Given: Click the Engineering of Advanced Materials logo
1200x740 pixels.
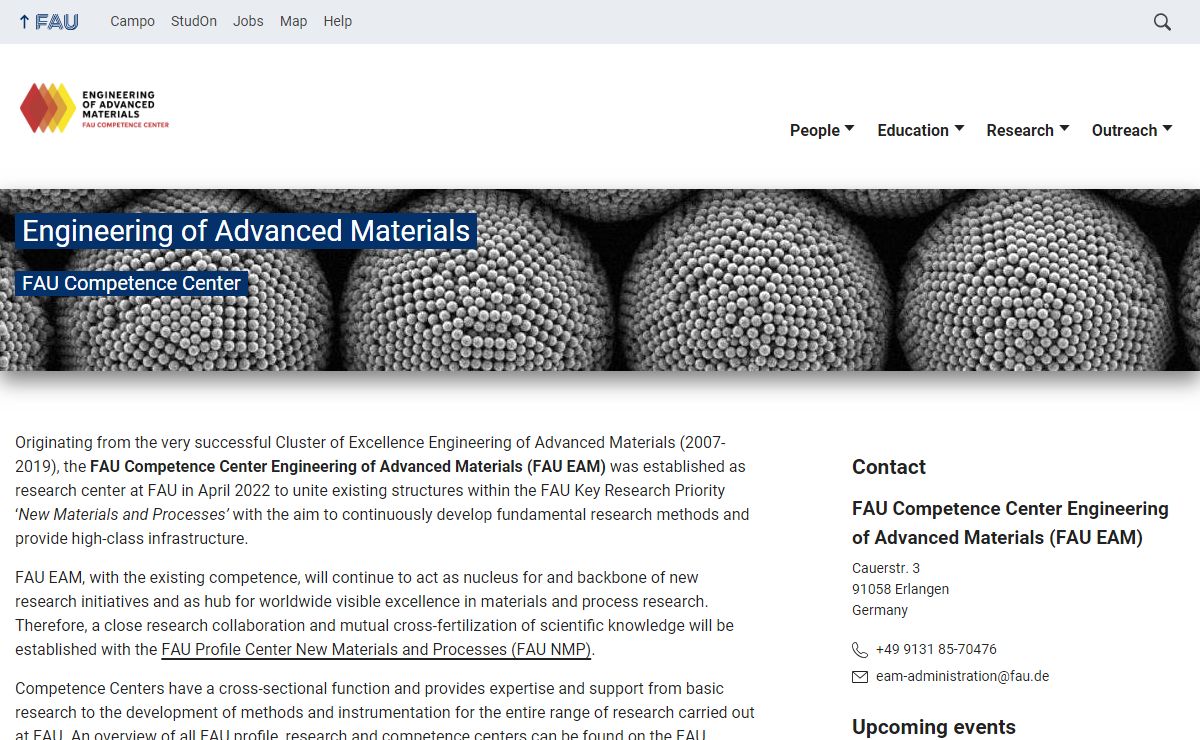Looking at the screenshot, I should pyautogui.click(x=95, y=108).
